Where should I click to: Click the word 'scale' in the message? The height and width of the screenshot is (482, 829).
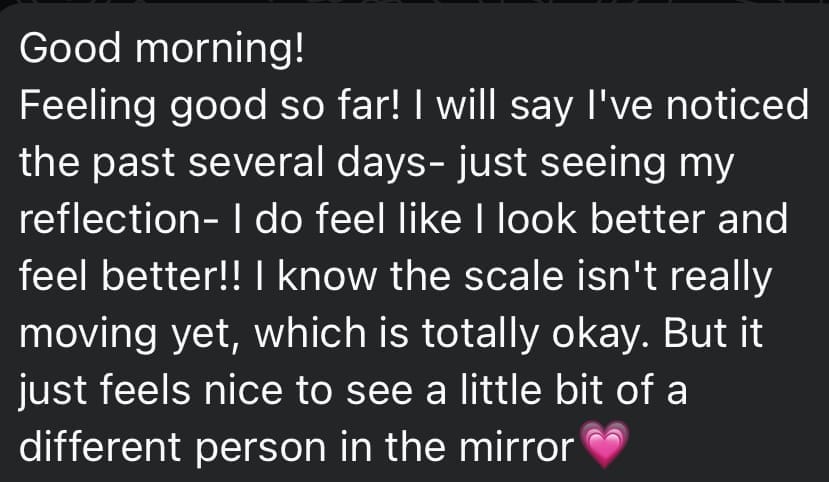[x=514, y=276]
